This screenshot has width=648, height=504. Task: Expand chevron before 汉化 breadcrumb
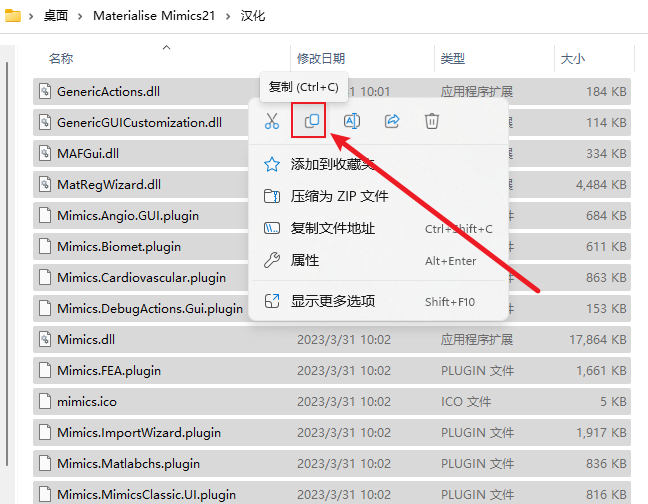pyautogui.click(x=228, y=16)
